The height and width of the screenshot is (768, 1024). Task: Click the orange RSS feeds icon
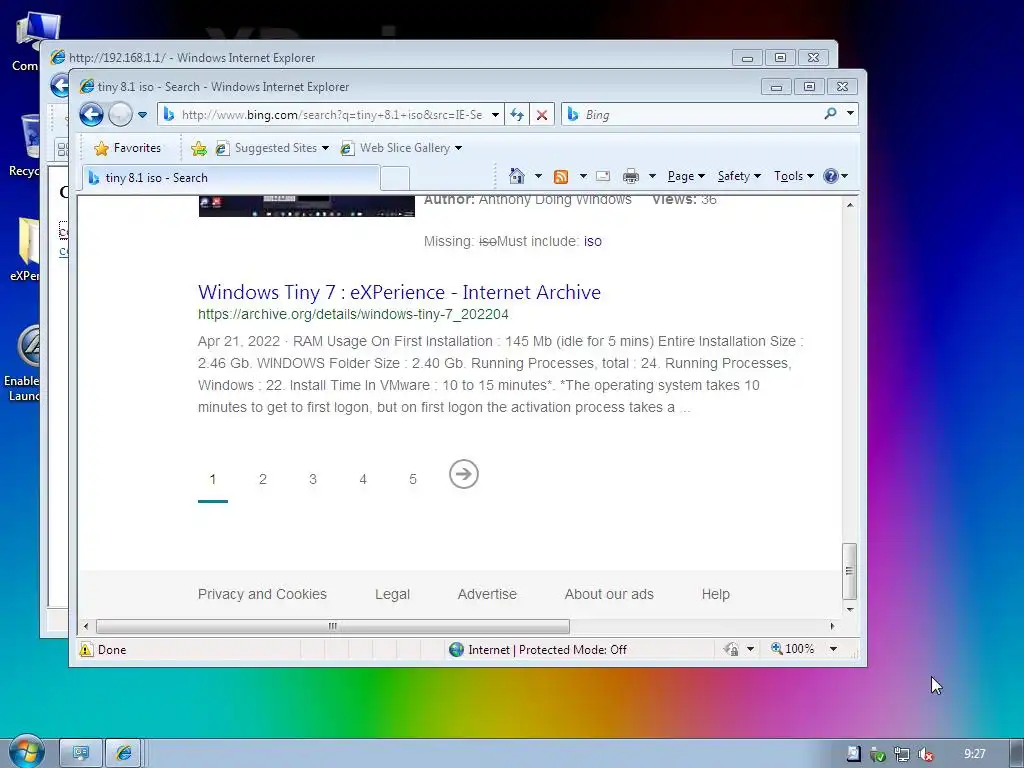click(x=560, y=176)
